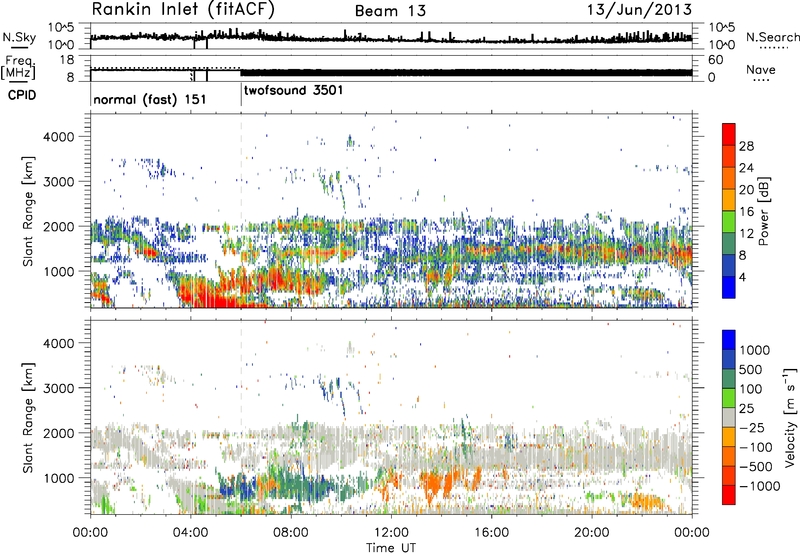Click the '3000' tick on the power panel

(58, 182)
